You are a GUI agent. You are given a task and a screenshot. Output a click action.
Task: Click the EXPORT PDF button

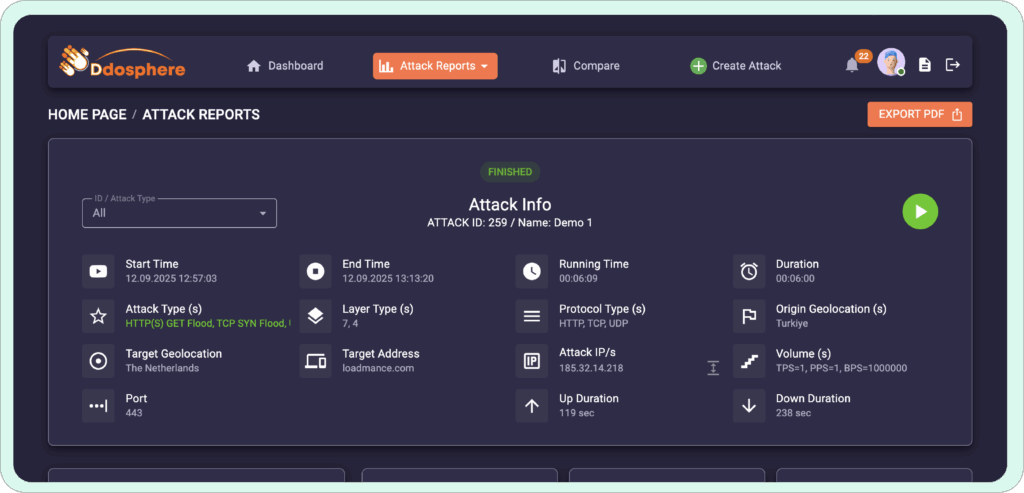919,114
